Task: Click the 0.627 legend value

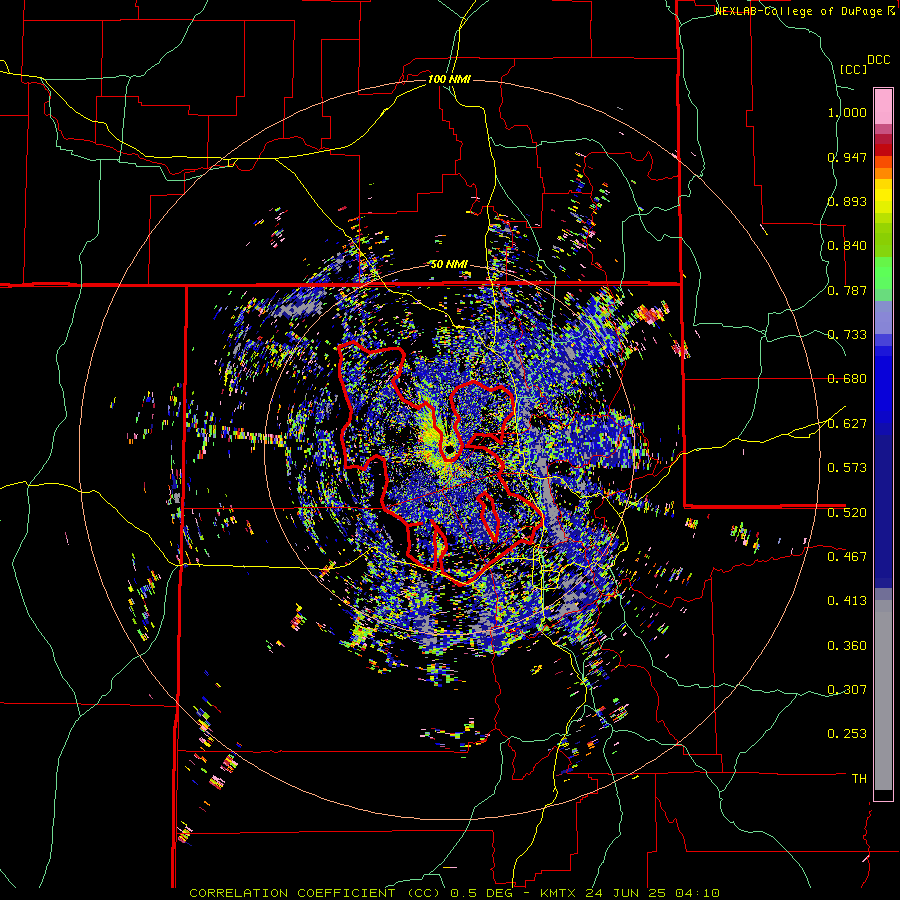Action: [x=847, y=424]
